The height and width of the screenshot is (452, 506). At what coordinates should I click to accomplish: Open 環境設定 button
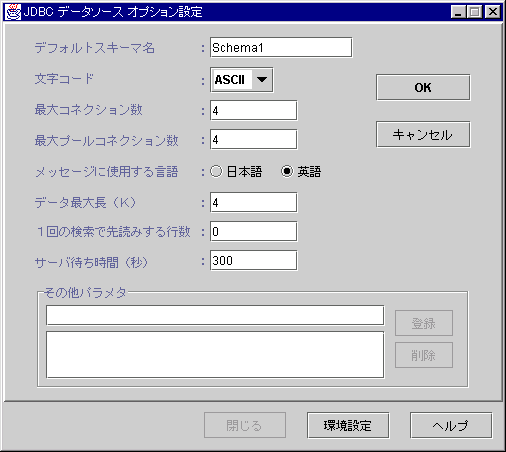click(348, 425)
